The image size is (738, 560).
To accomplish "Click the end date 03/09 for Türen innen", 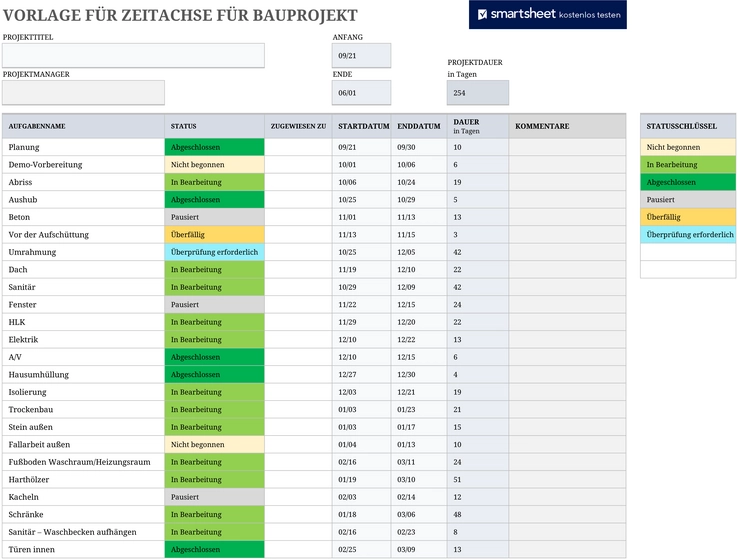I will pyautogui.click(x=419, y=549).
